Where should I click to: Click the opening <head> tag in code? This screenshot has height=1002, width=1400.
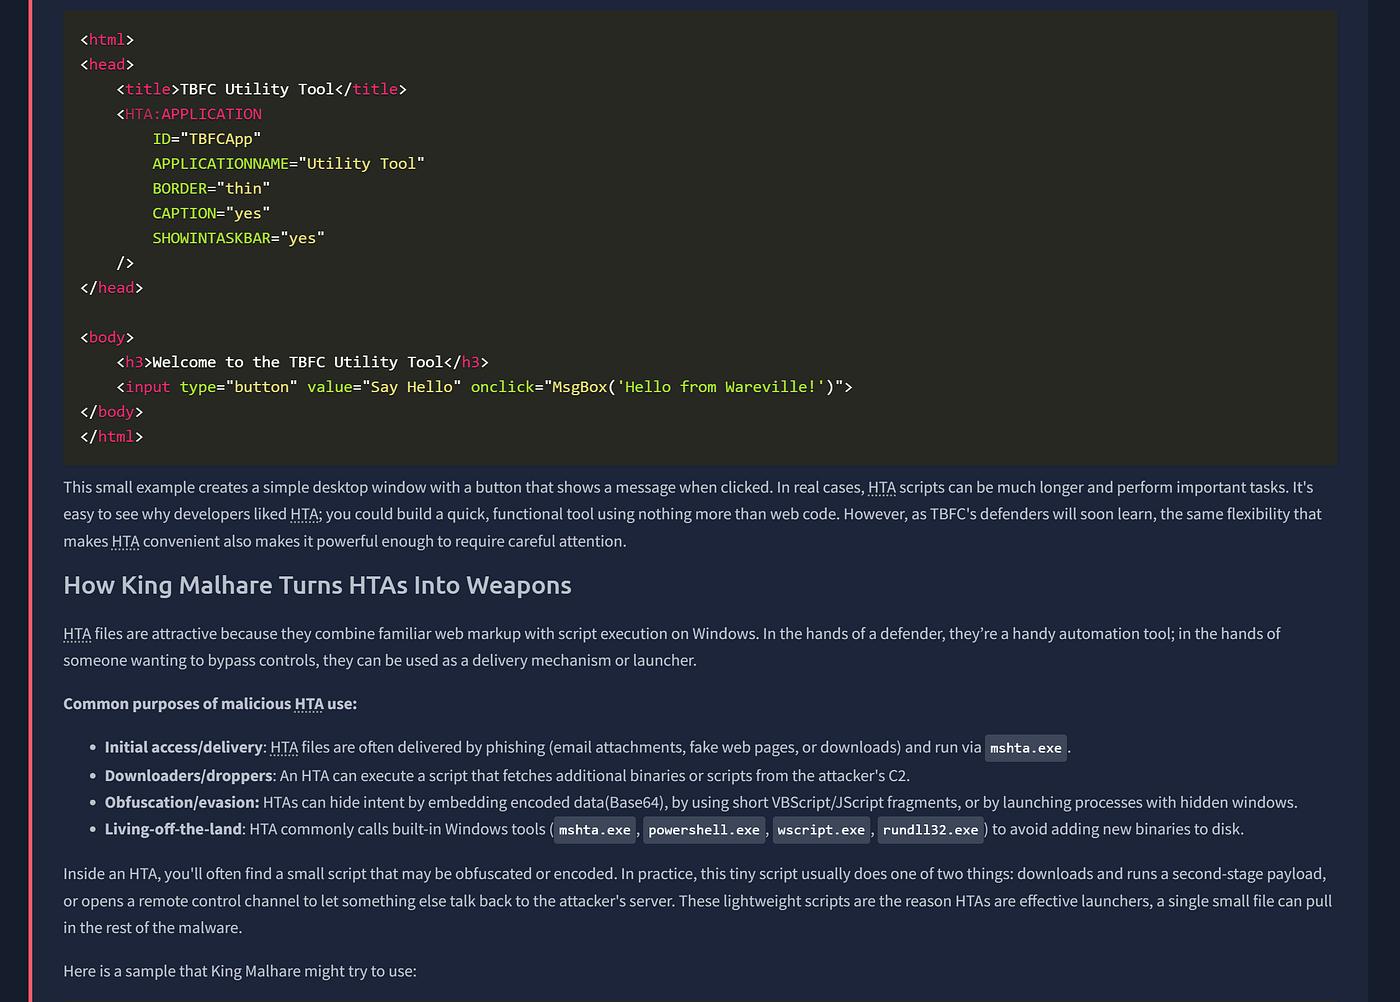point(107,64)
